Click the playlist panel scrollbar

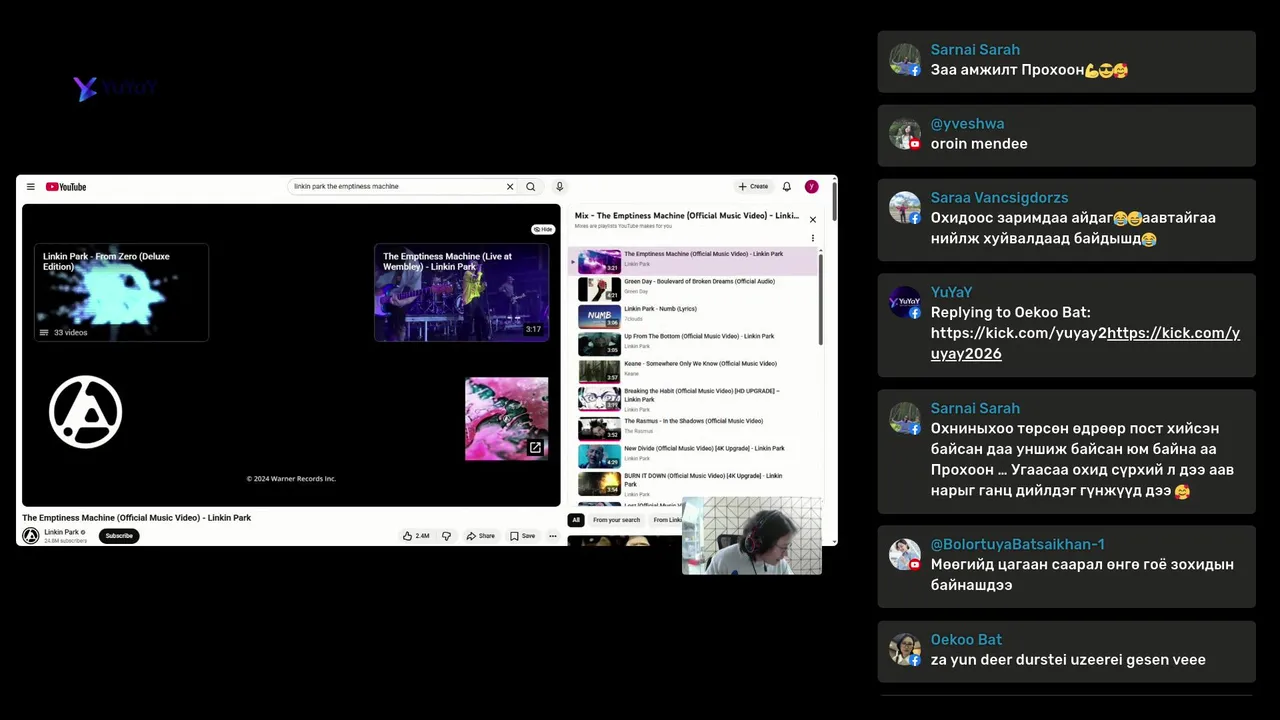click(x=821, y=300)
